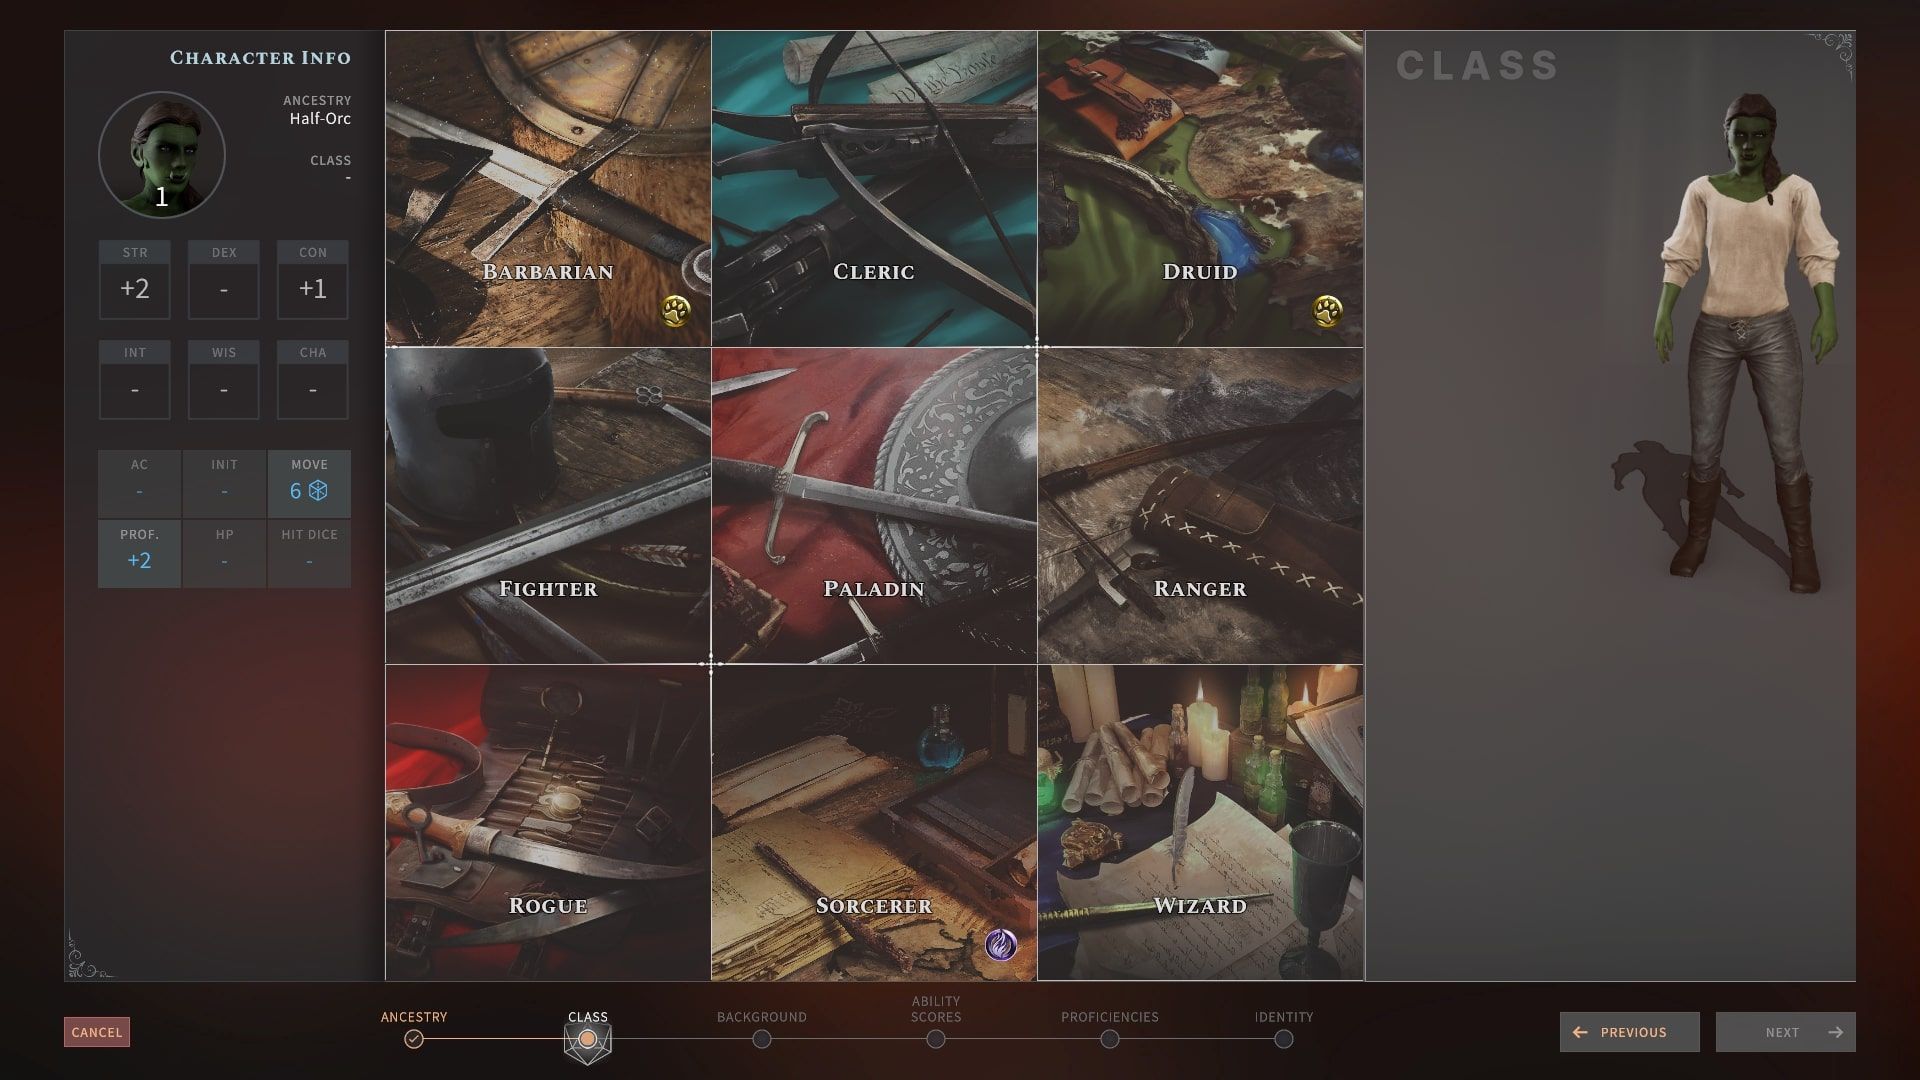Click the Cancel button
The width and height of the screenshot is (1920, 1080).
coord(96,1031)
